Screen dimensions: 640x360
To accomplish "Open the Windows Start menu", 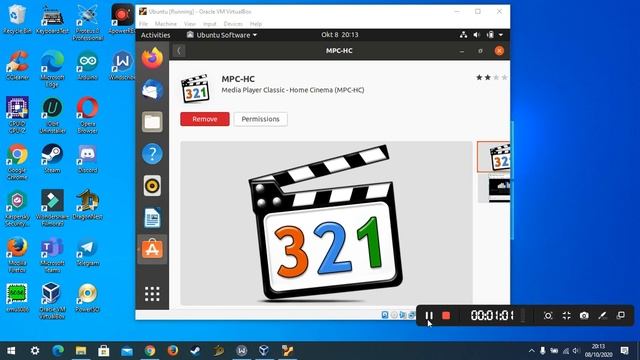I will (x=11, y=351).
